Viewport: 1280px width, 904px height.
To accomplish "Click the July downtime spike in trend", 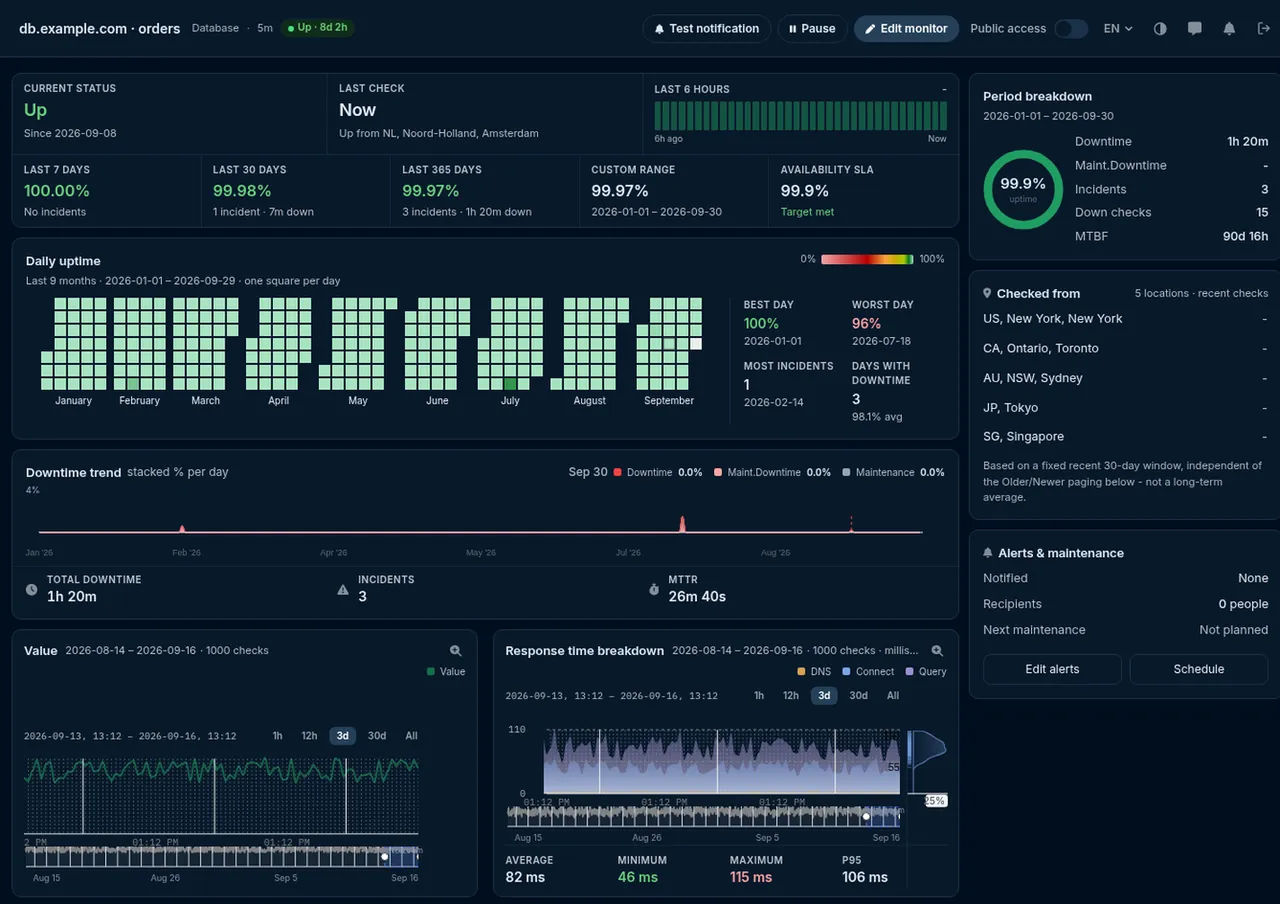I will coord(683,524).
